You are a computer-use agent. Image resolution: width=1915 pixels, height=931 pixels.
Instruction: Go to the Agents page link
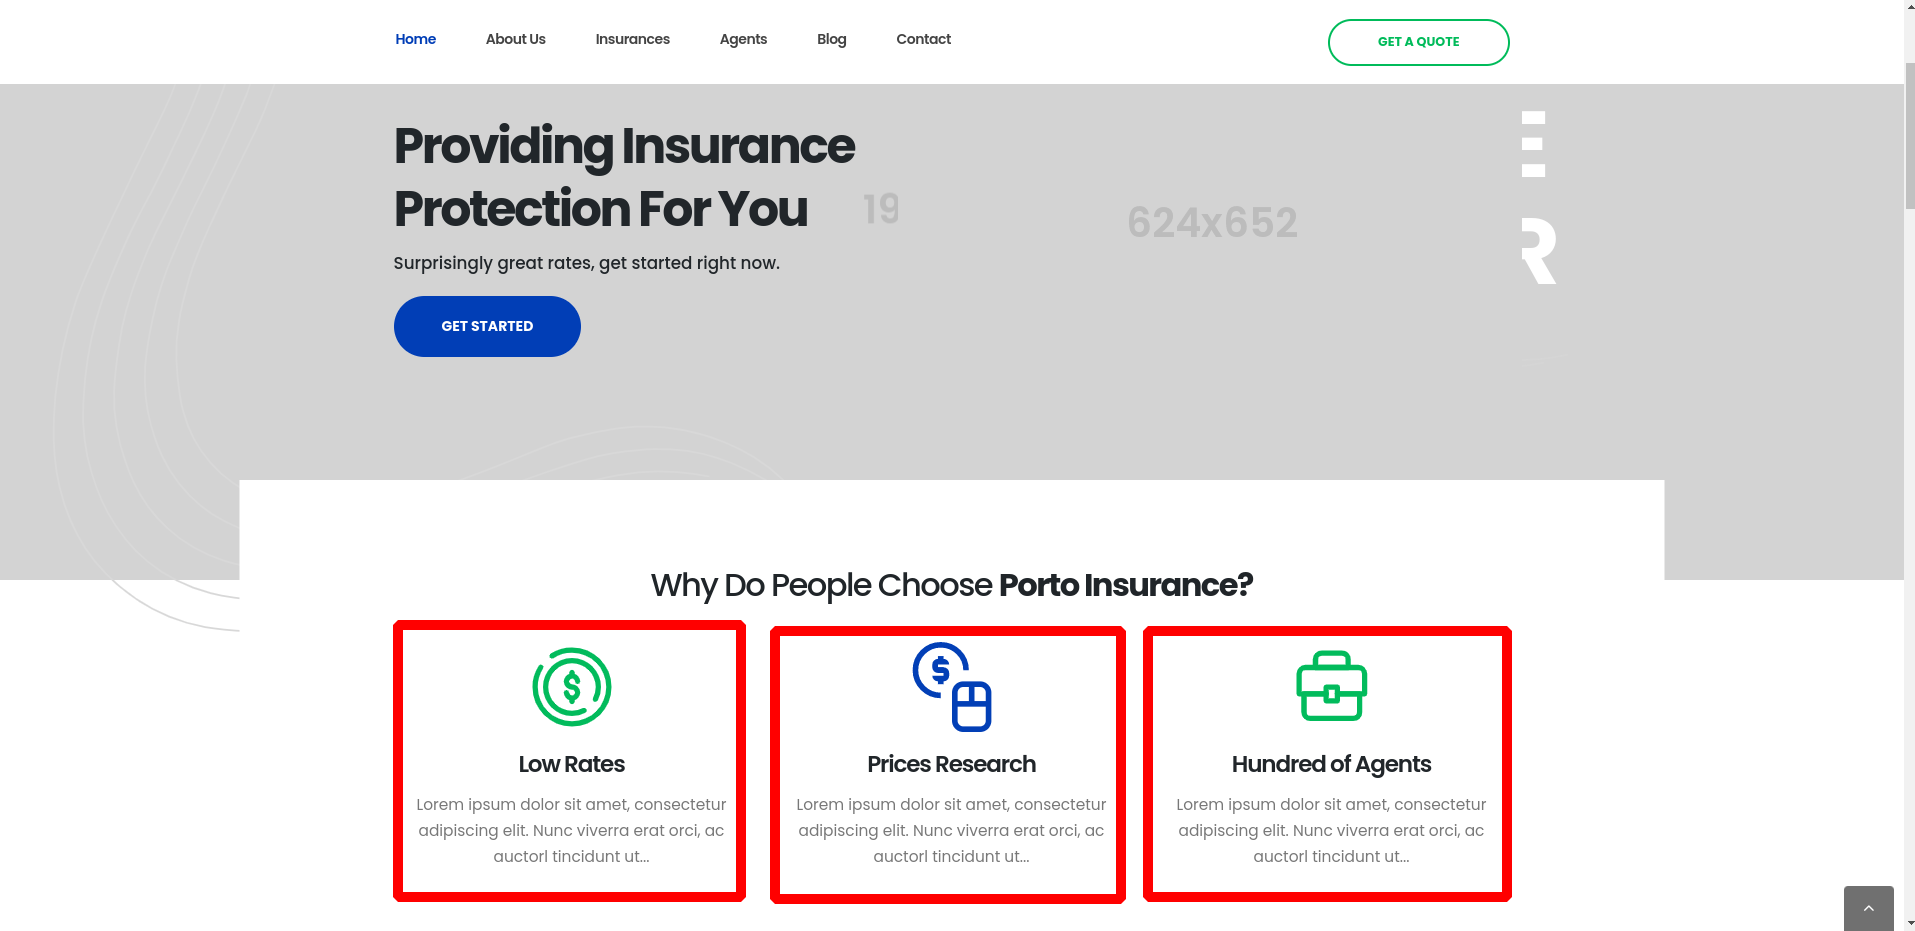coord(743,39)
